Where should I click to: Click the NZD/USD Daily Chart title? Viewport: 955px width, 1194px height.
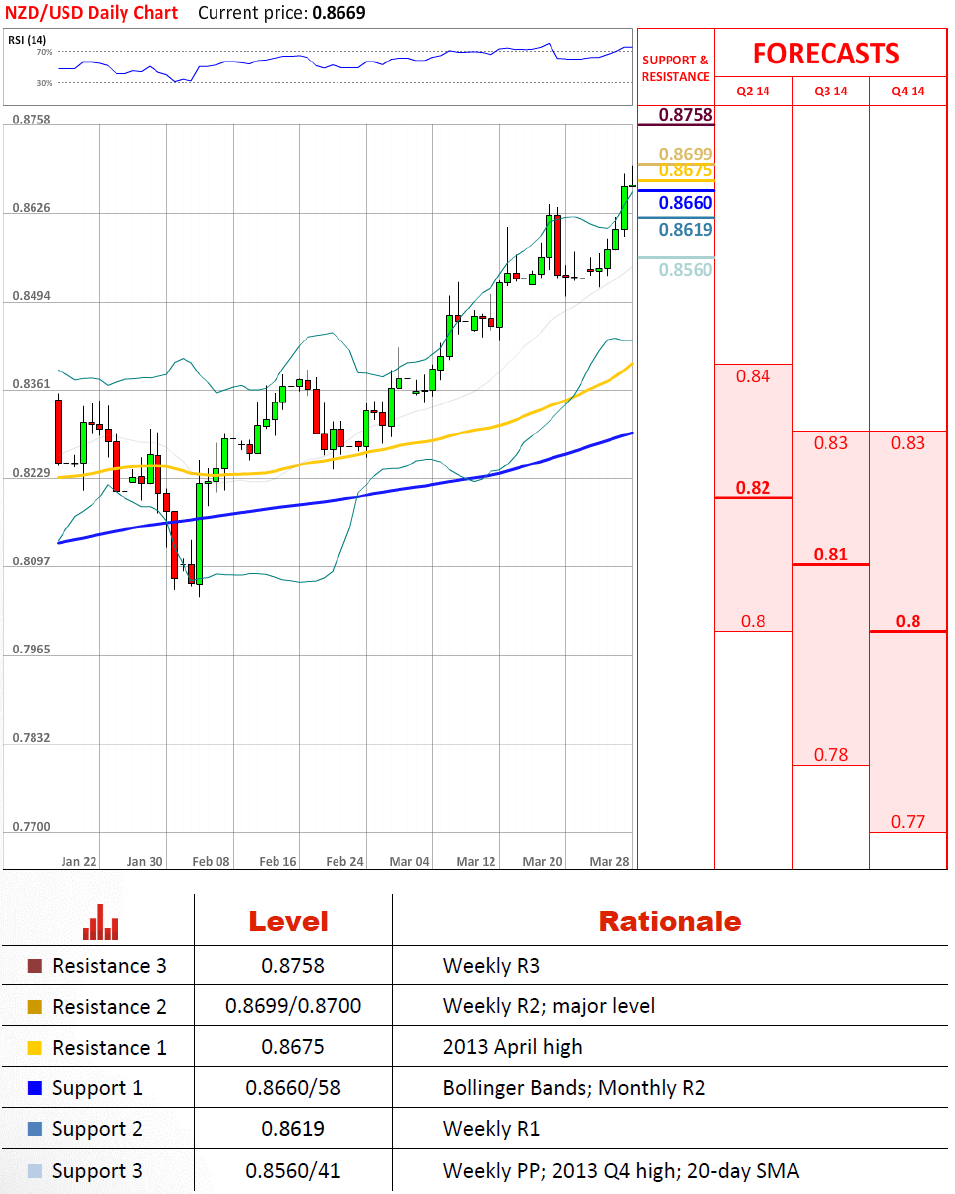[x=91, y=13]
